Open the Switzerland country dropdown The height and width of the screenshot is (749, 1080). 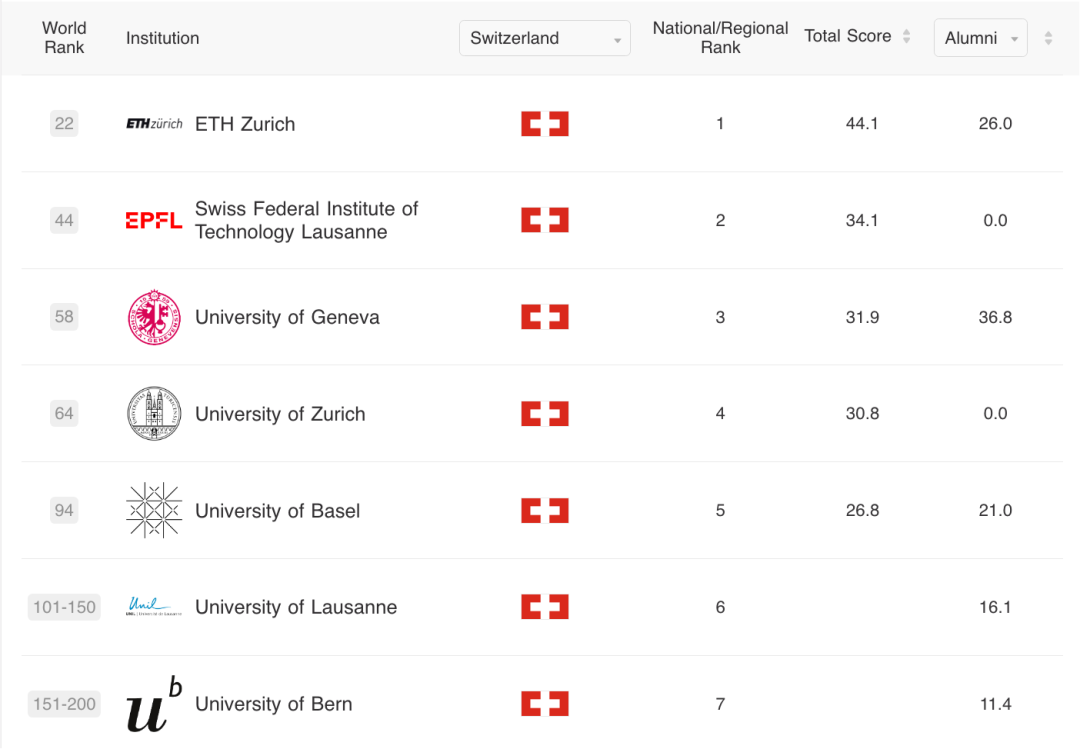(545, 38)
